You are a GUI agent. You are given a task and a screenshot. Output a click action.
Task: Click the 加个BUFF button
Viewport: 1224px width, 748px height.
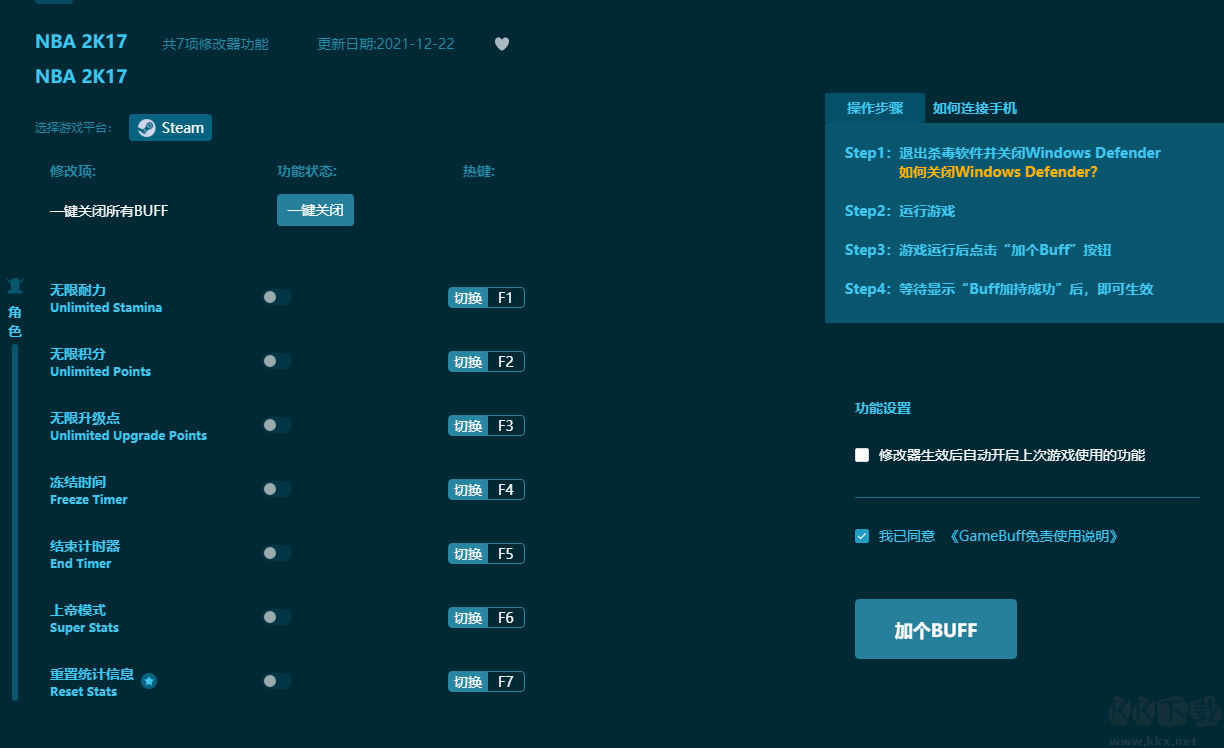coord(936,629)
